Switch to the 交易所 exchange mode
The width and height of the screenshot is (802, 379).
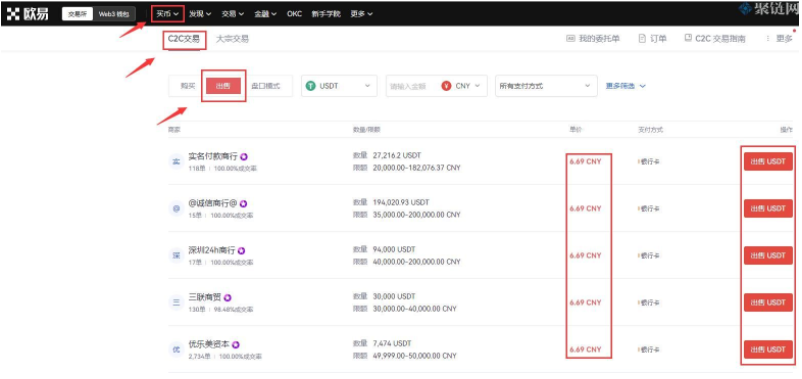coord(78,14)
